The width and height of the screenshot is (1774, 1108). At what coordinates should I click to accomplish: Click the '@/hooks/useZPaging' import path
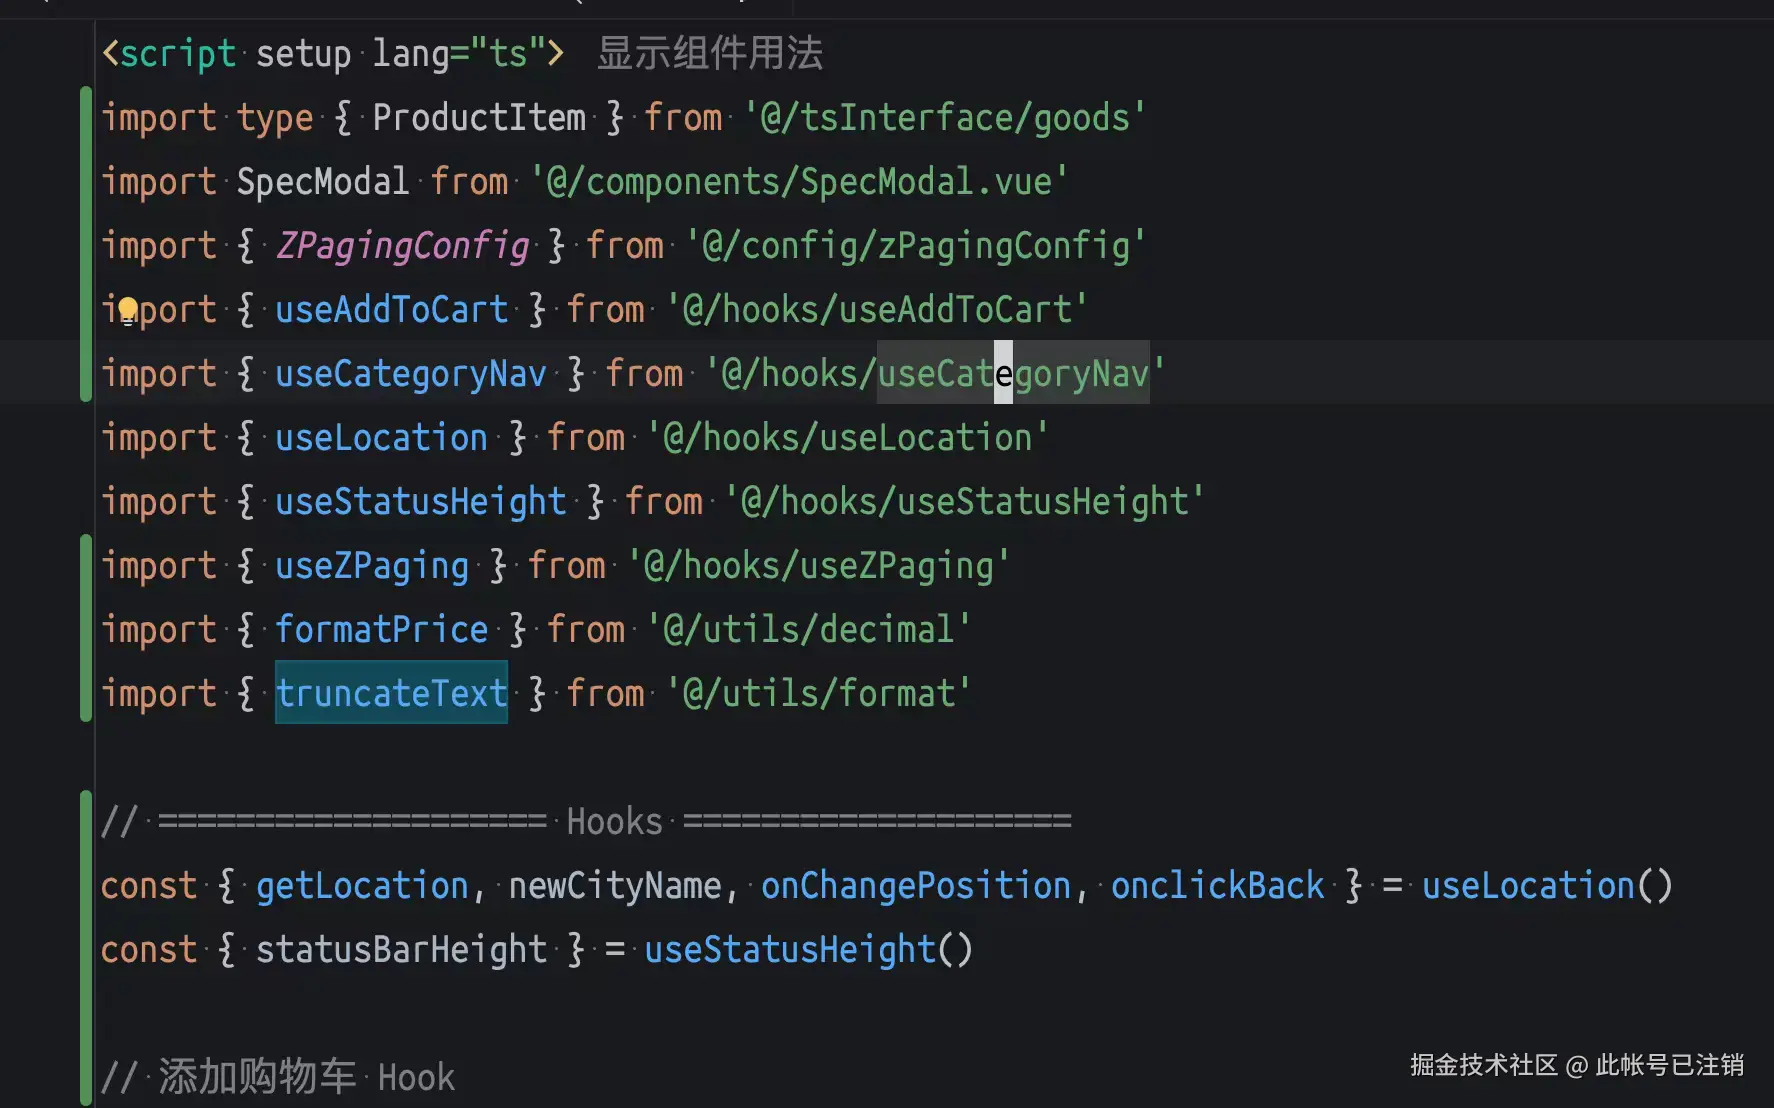click(818, 566)
